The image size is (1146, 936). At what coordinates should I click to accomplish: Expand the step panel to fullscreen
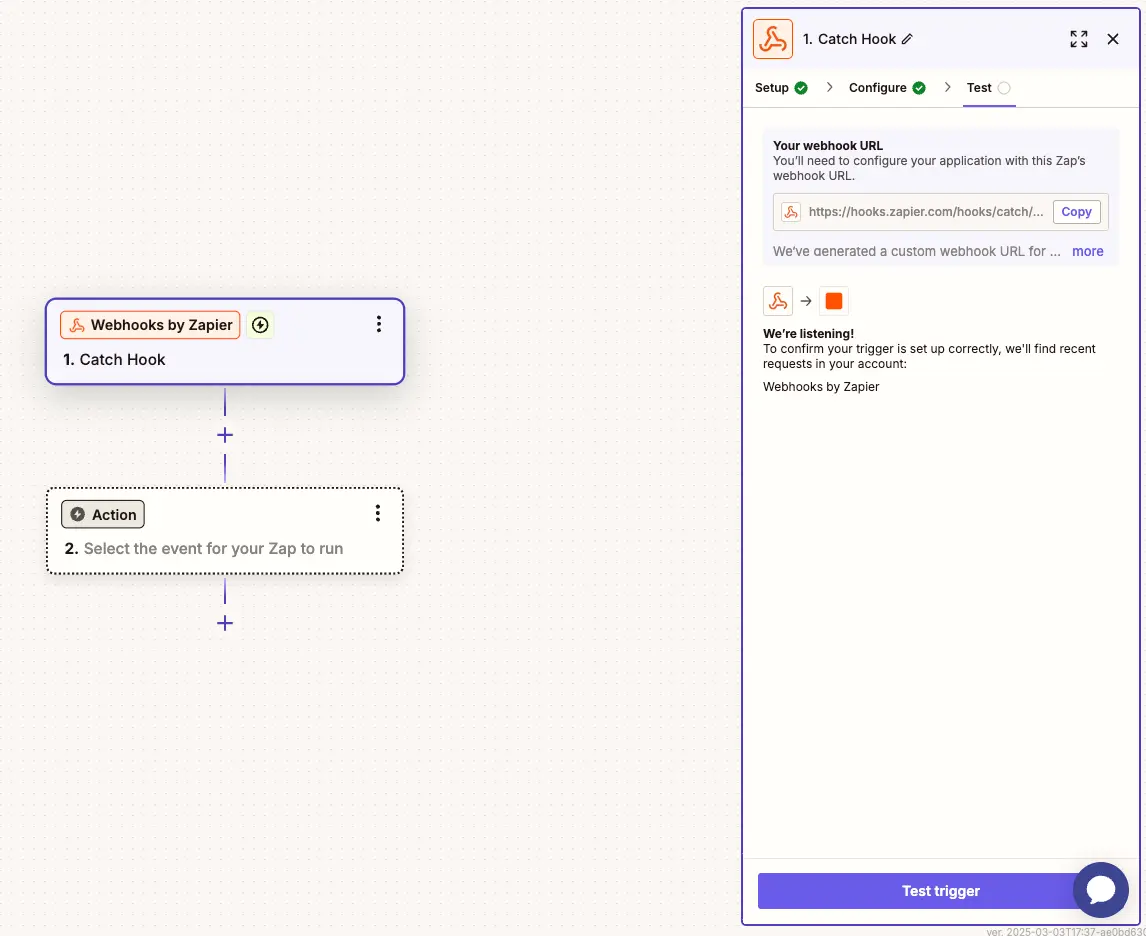coord(1079,39)
